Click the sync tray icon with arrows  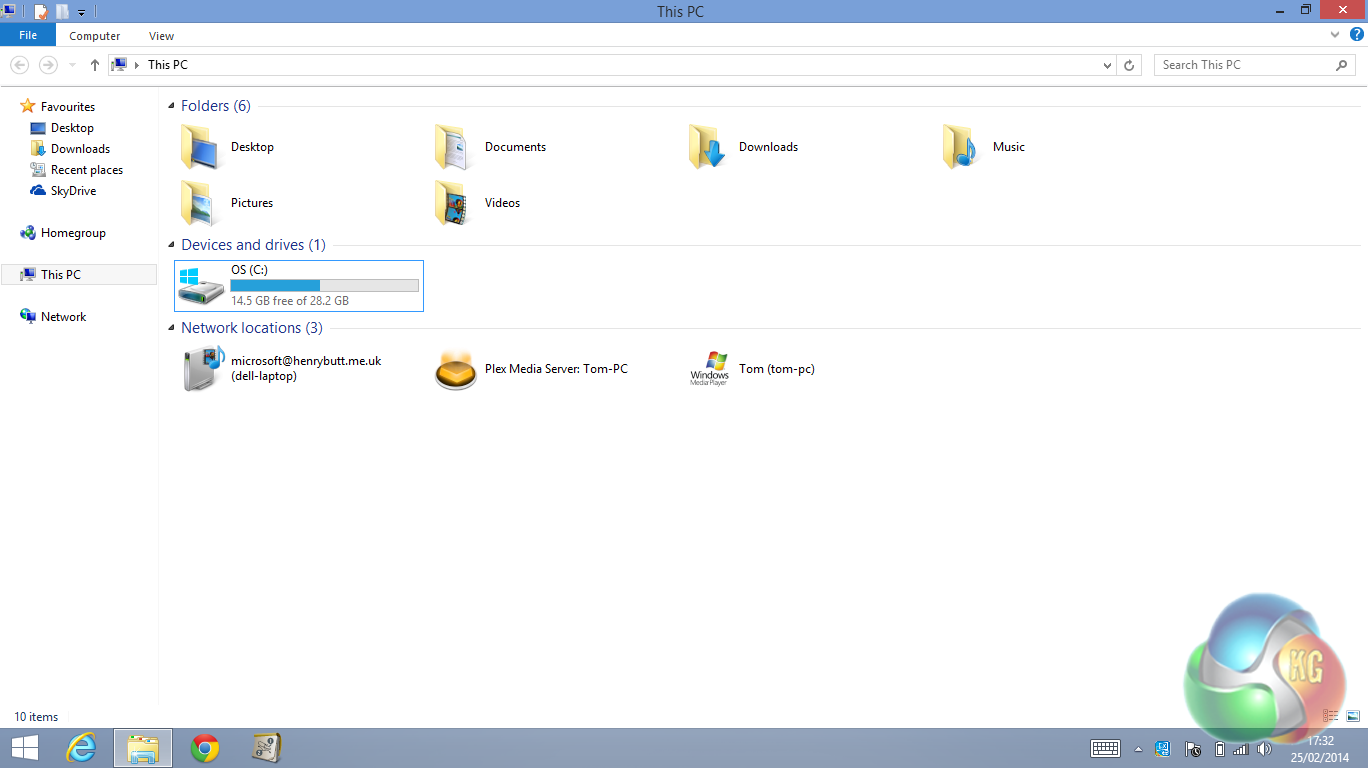click(x=1164, y=749)
